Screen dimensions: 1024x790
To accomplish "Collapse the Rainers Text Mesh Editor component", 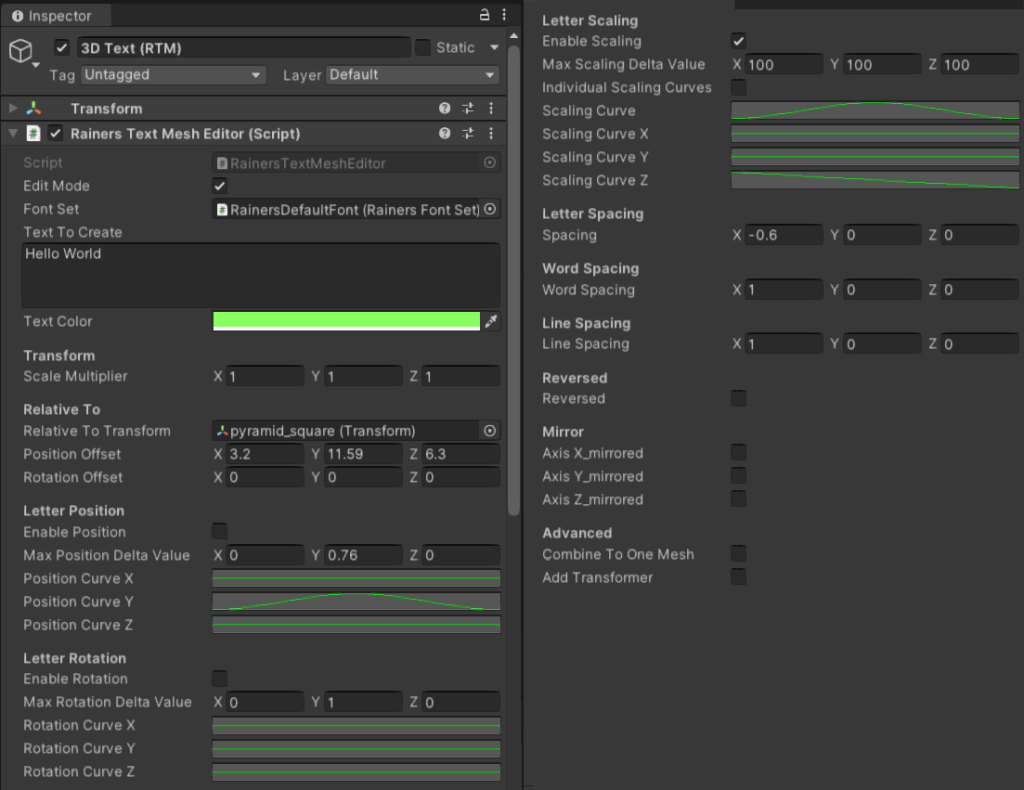I will (x=13, y=133).
